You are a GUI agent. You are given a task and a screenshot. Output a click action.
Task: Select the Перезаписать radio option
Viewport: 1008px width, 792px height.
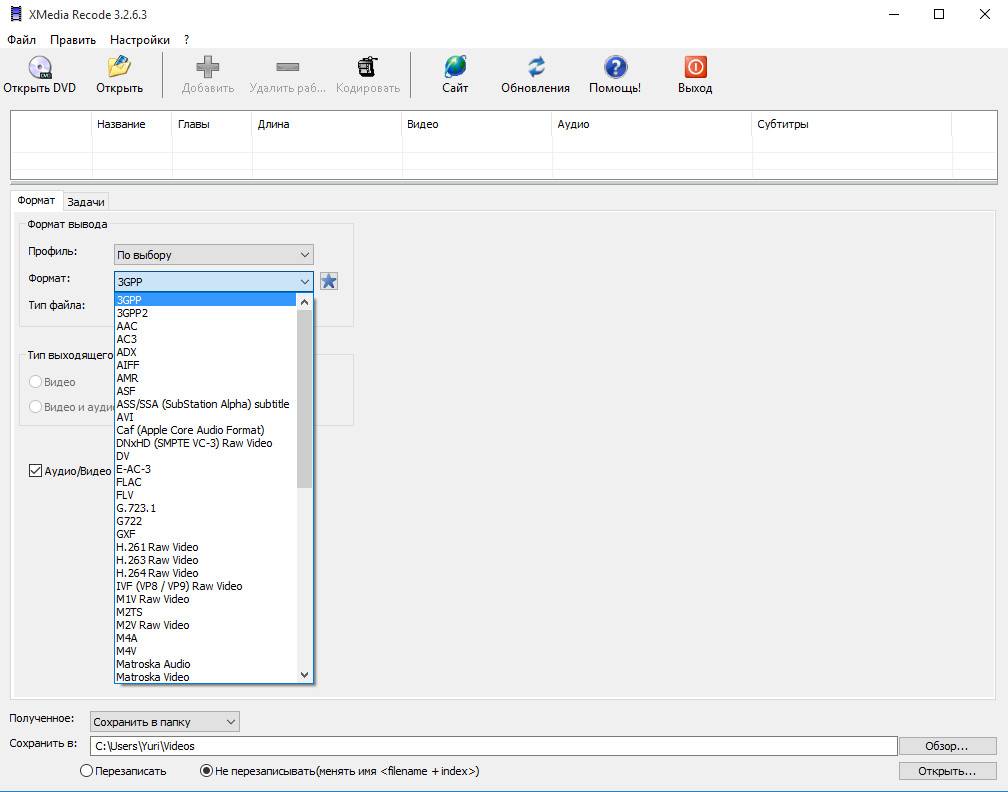86,771
